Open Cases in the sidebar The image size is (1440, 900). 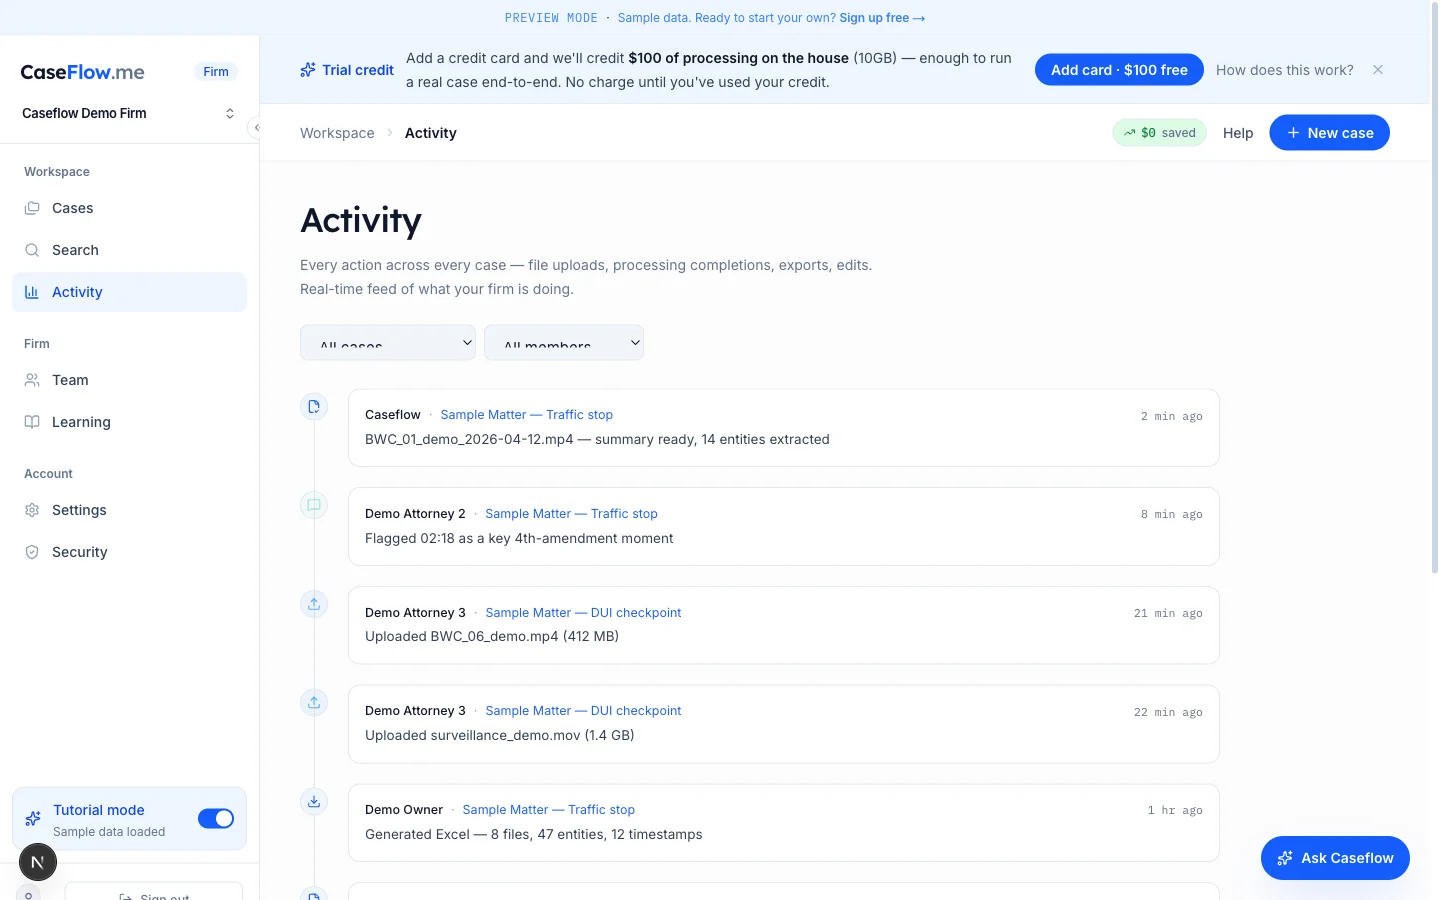pyautogui.click(x=129, y=208)
